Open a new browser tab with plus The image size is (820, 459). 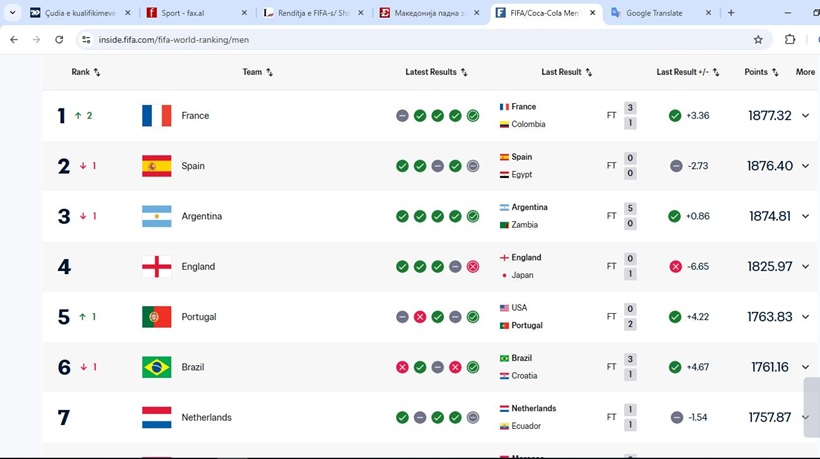[731, 13]
